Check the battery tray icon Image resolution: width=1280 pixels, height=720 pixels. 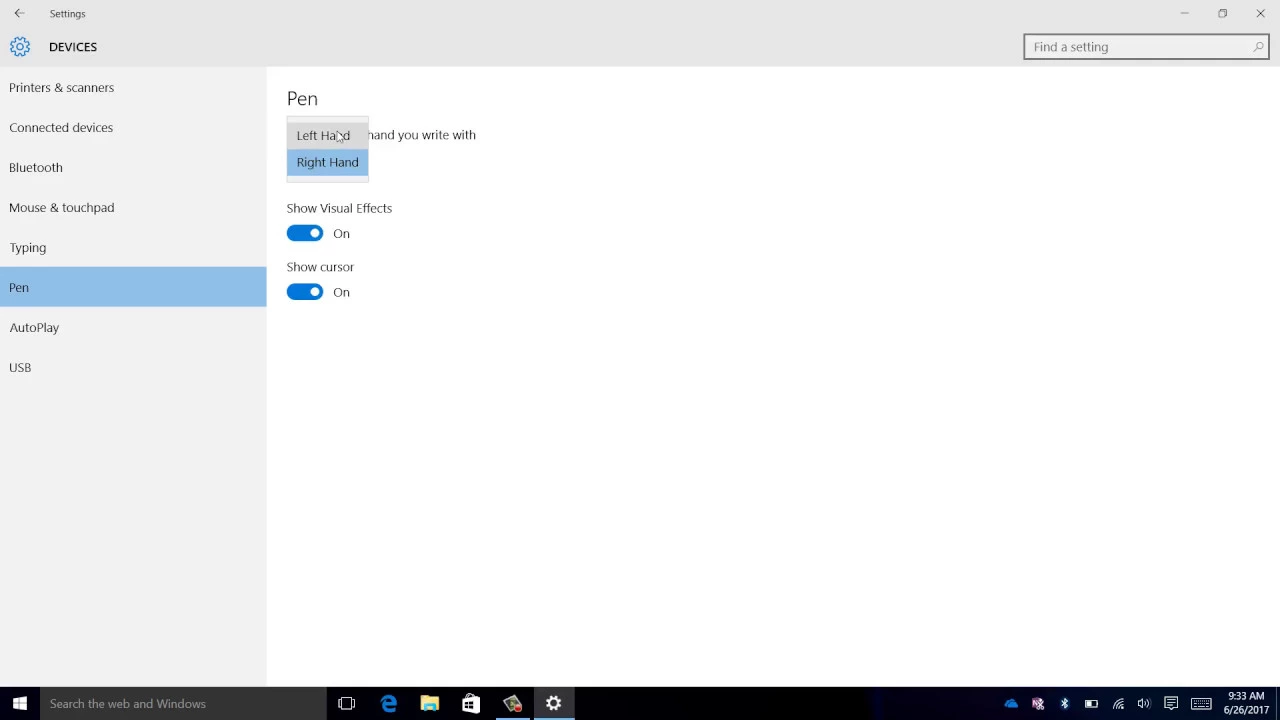pyautogui.click(x=1091, y=704)
